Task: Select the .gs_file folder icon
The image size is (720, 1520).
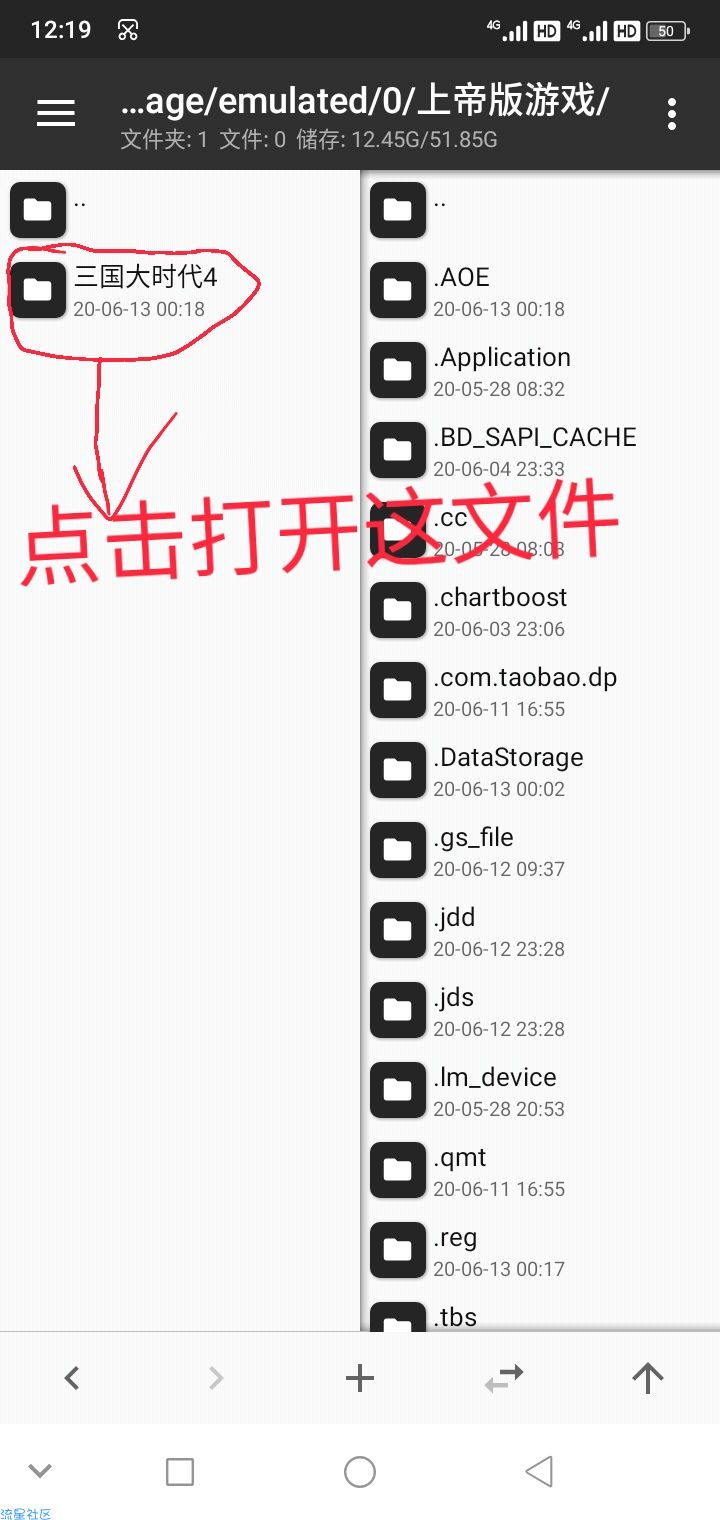Action: pyautogui.click(x=398, y=850)
